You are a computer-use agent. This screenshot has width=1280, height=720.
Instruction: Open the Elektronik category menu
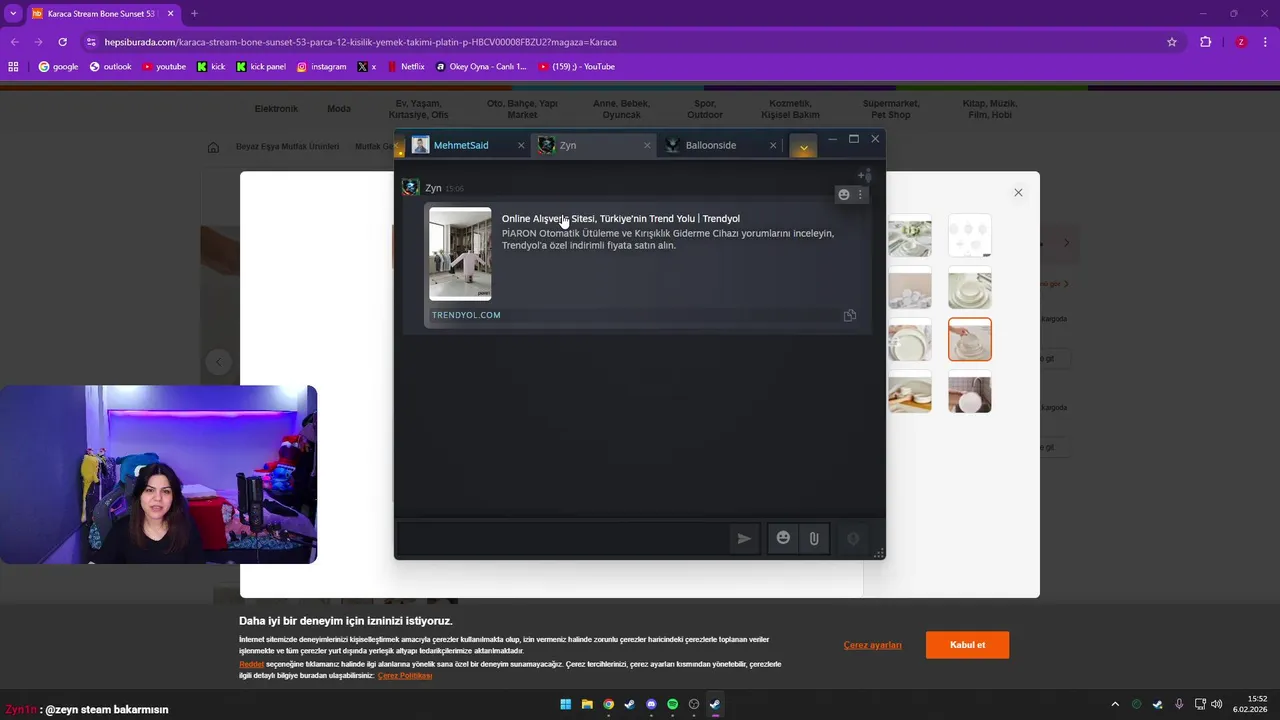pyautogui.click(x=276, y=109)
